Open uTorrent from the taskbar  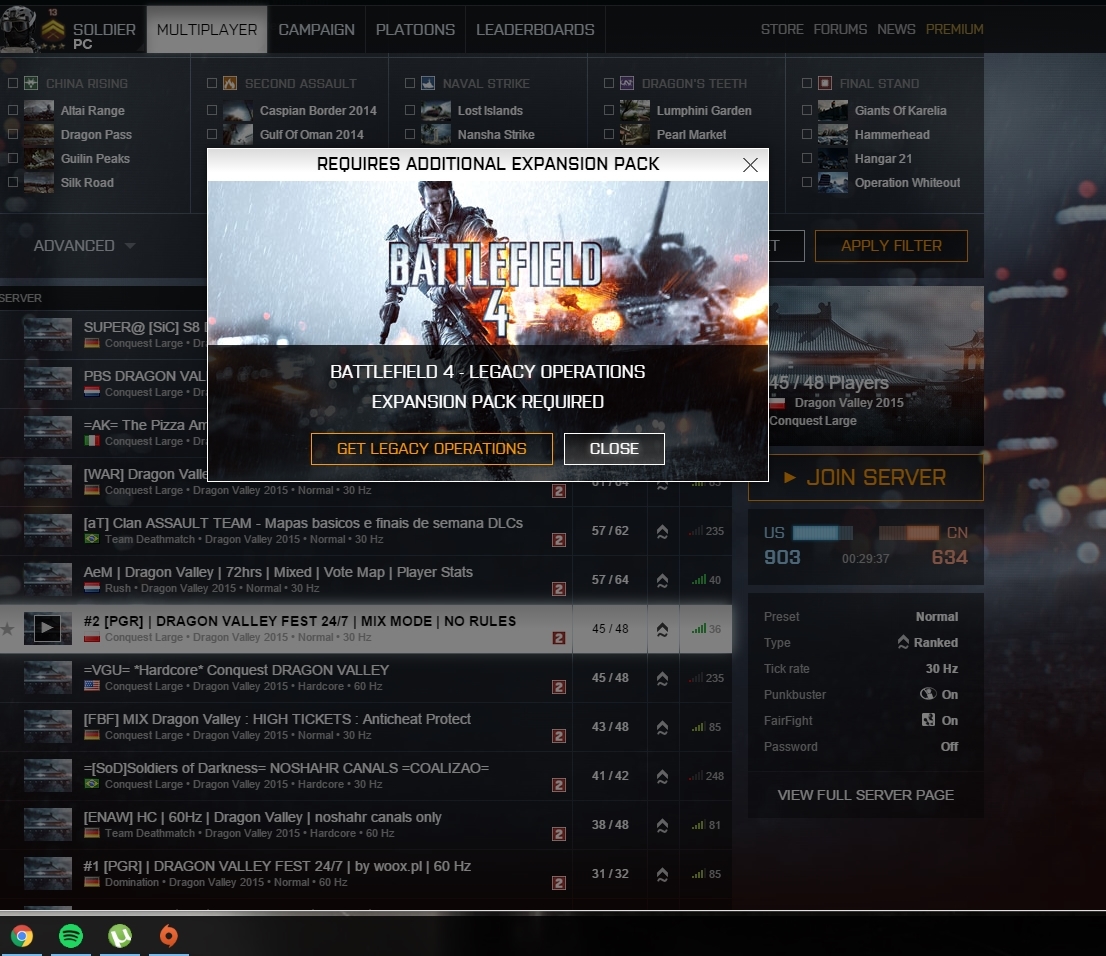[x=120, y=936]
